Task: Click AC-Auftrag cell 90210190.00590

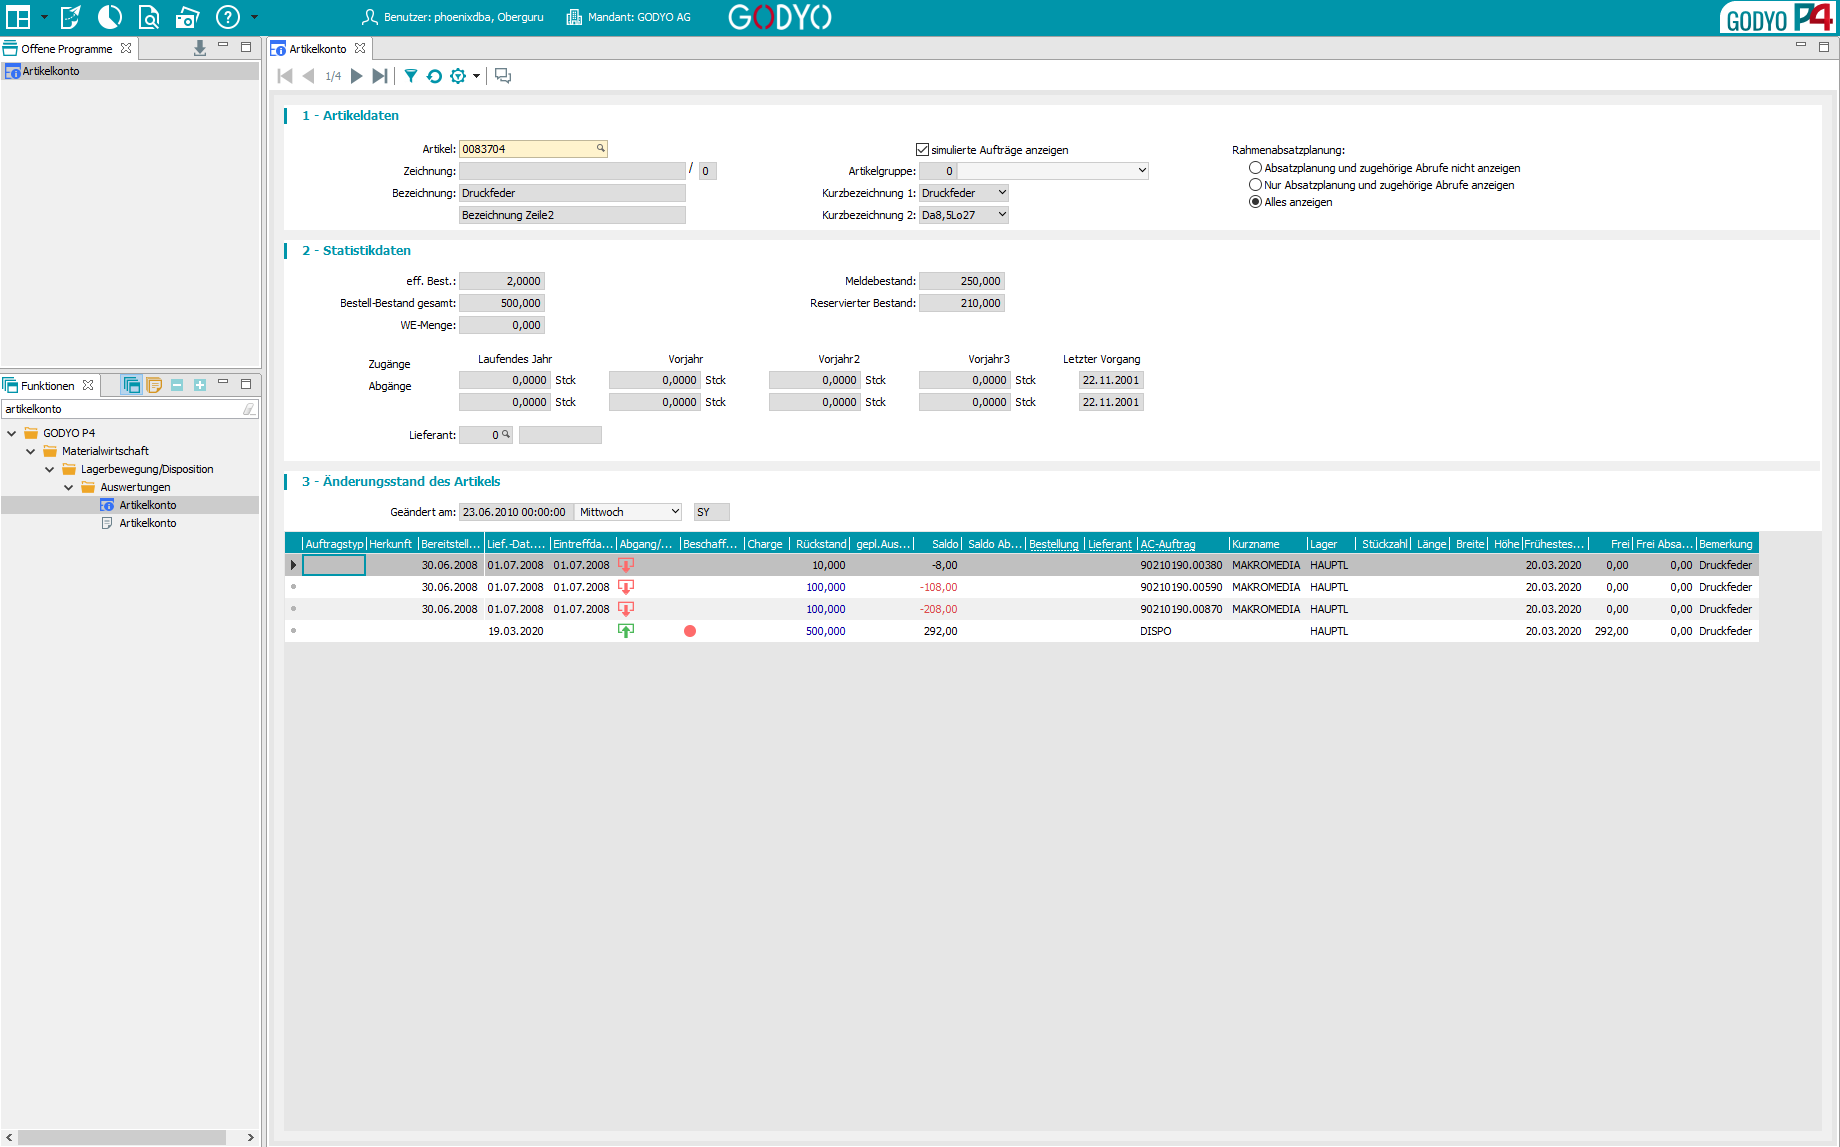Action: [1181, 587]
